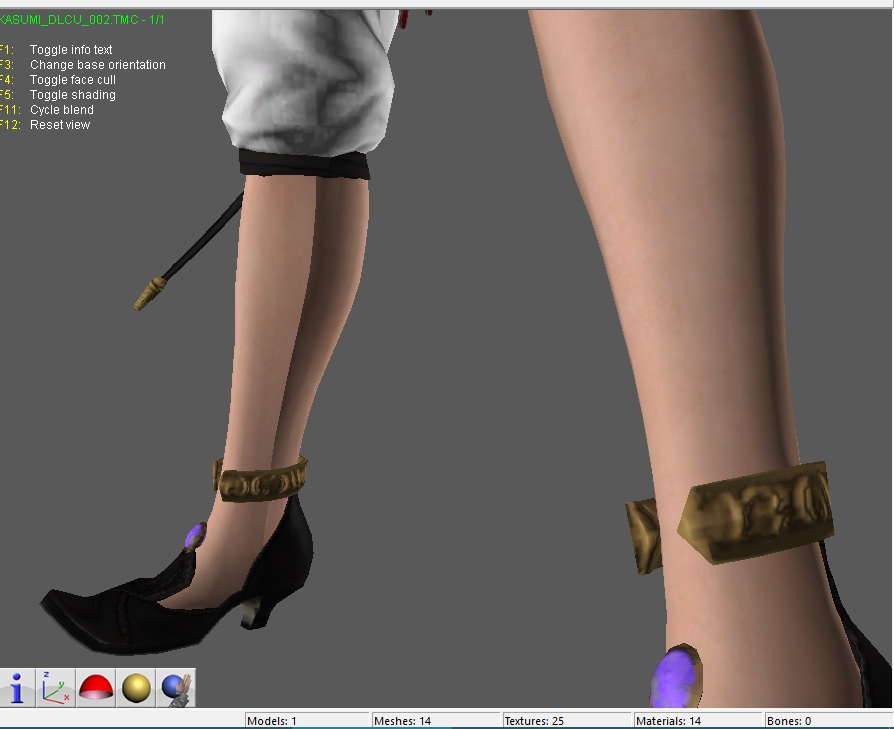Click the 'Change base orientation' overlay text
The image size is (894, 729).
pos(97,65)
